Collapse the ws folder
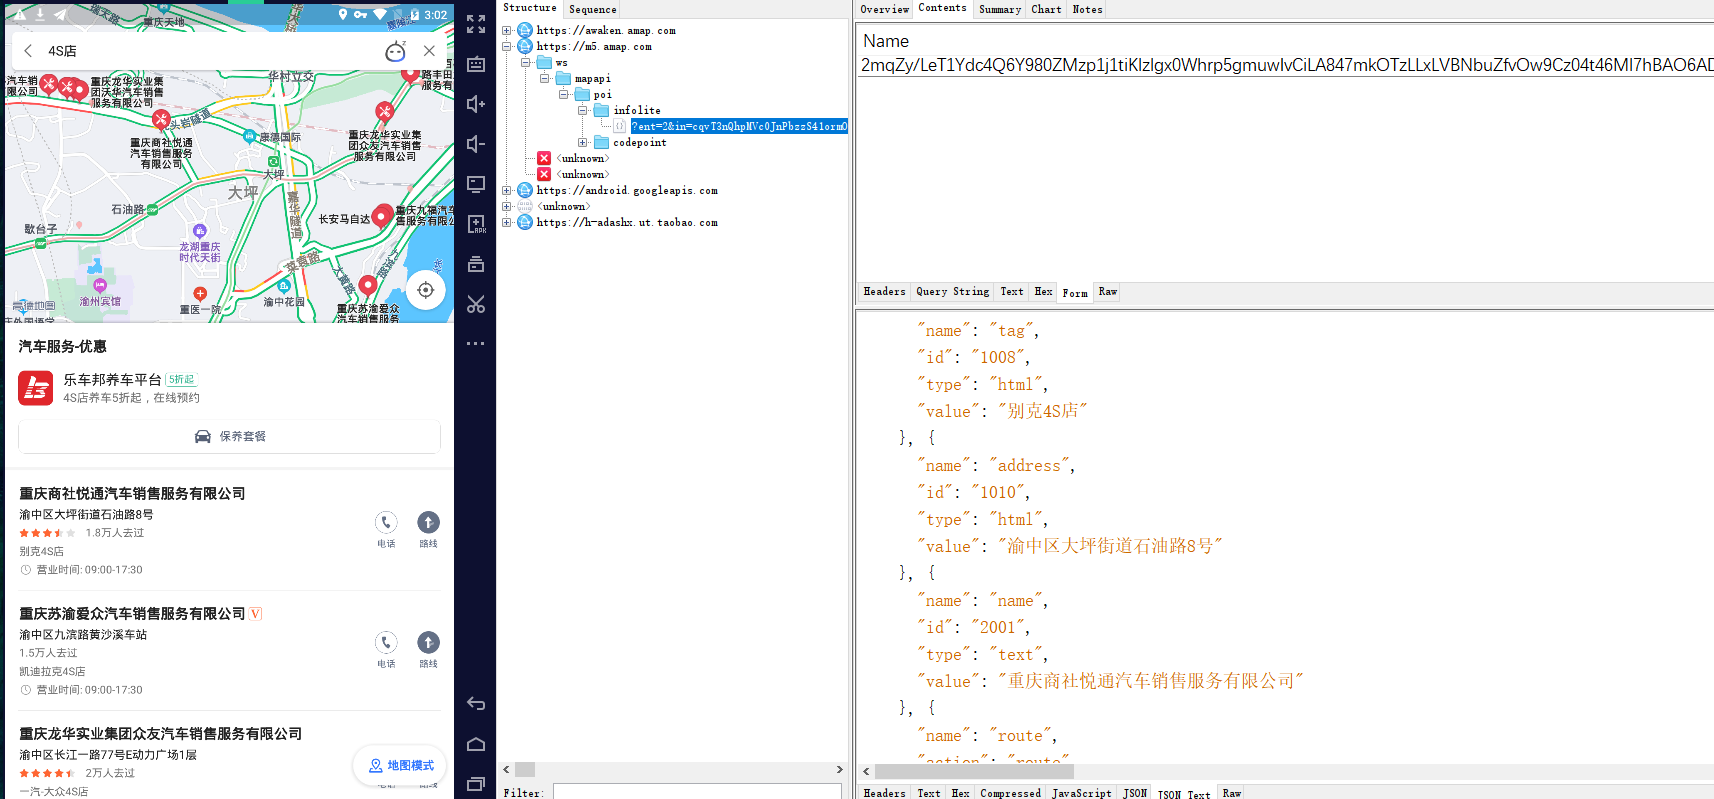Image resolution: width=1714 pixels, height=799 pixels. [525, 62]
